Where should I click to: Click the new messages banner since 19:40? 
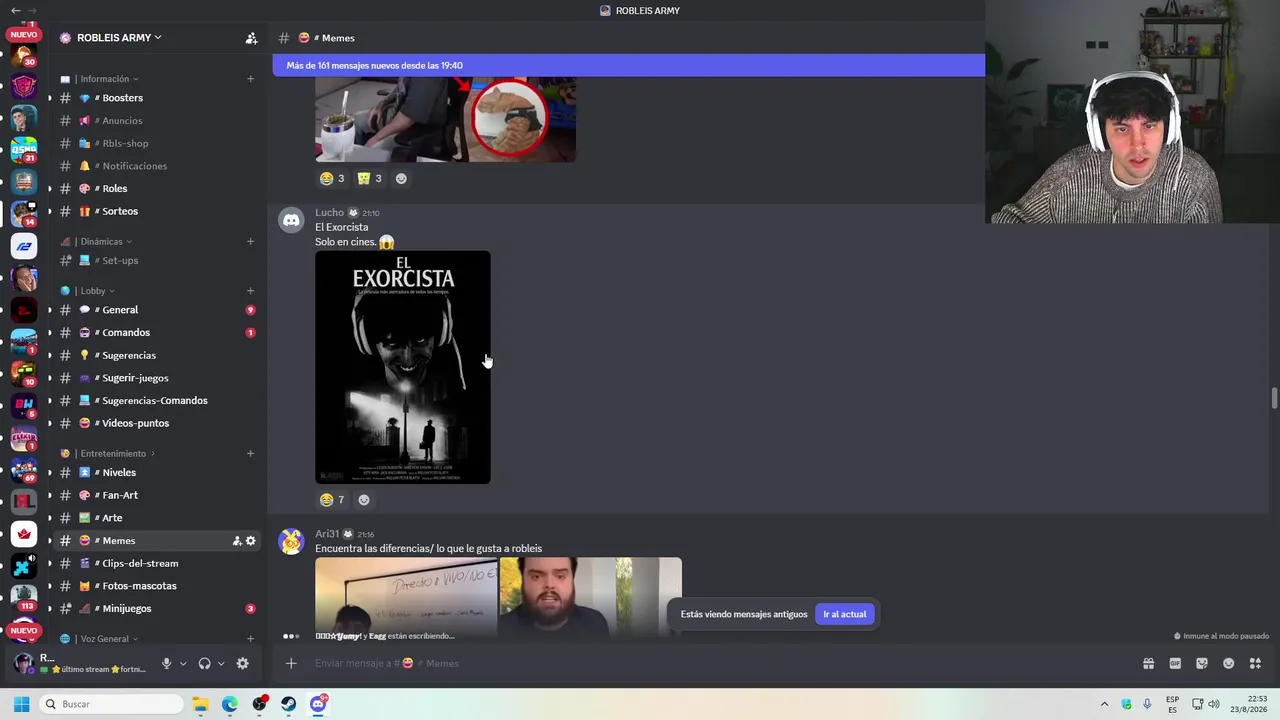628,66
